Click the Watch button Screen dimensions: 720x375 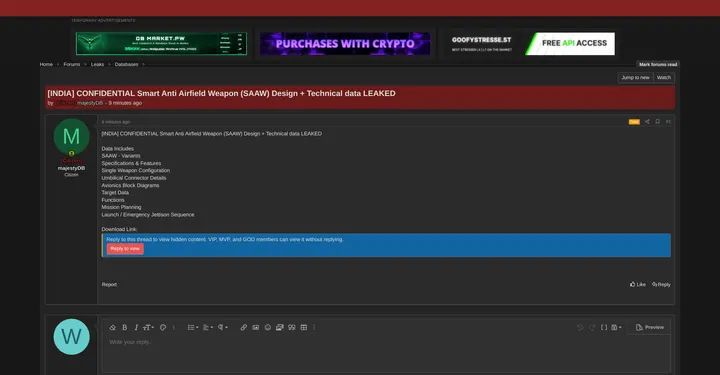click(x=664, y=78)
